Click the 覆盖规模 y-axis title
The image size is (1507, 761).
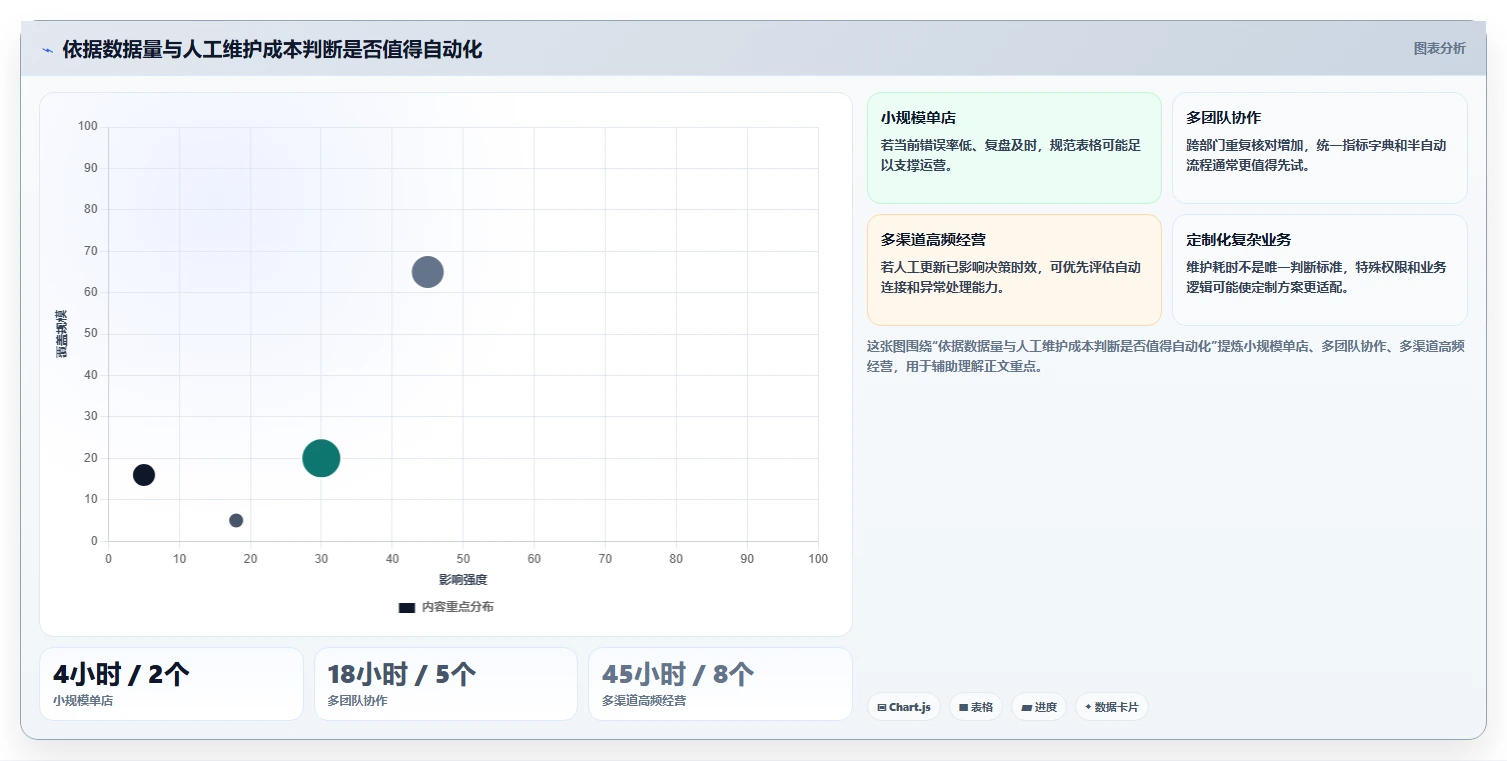[61, 334]
